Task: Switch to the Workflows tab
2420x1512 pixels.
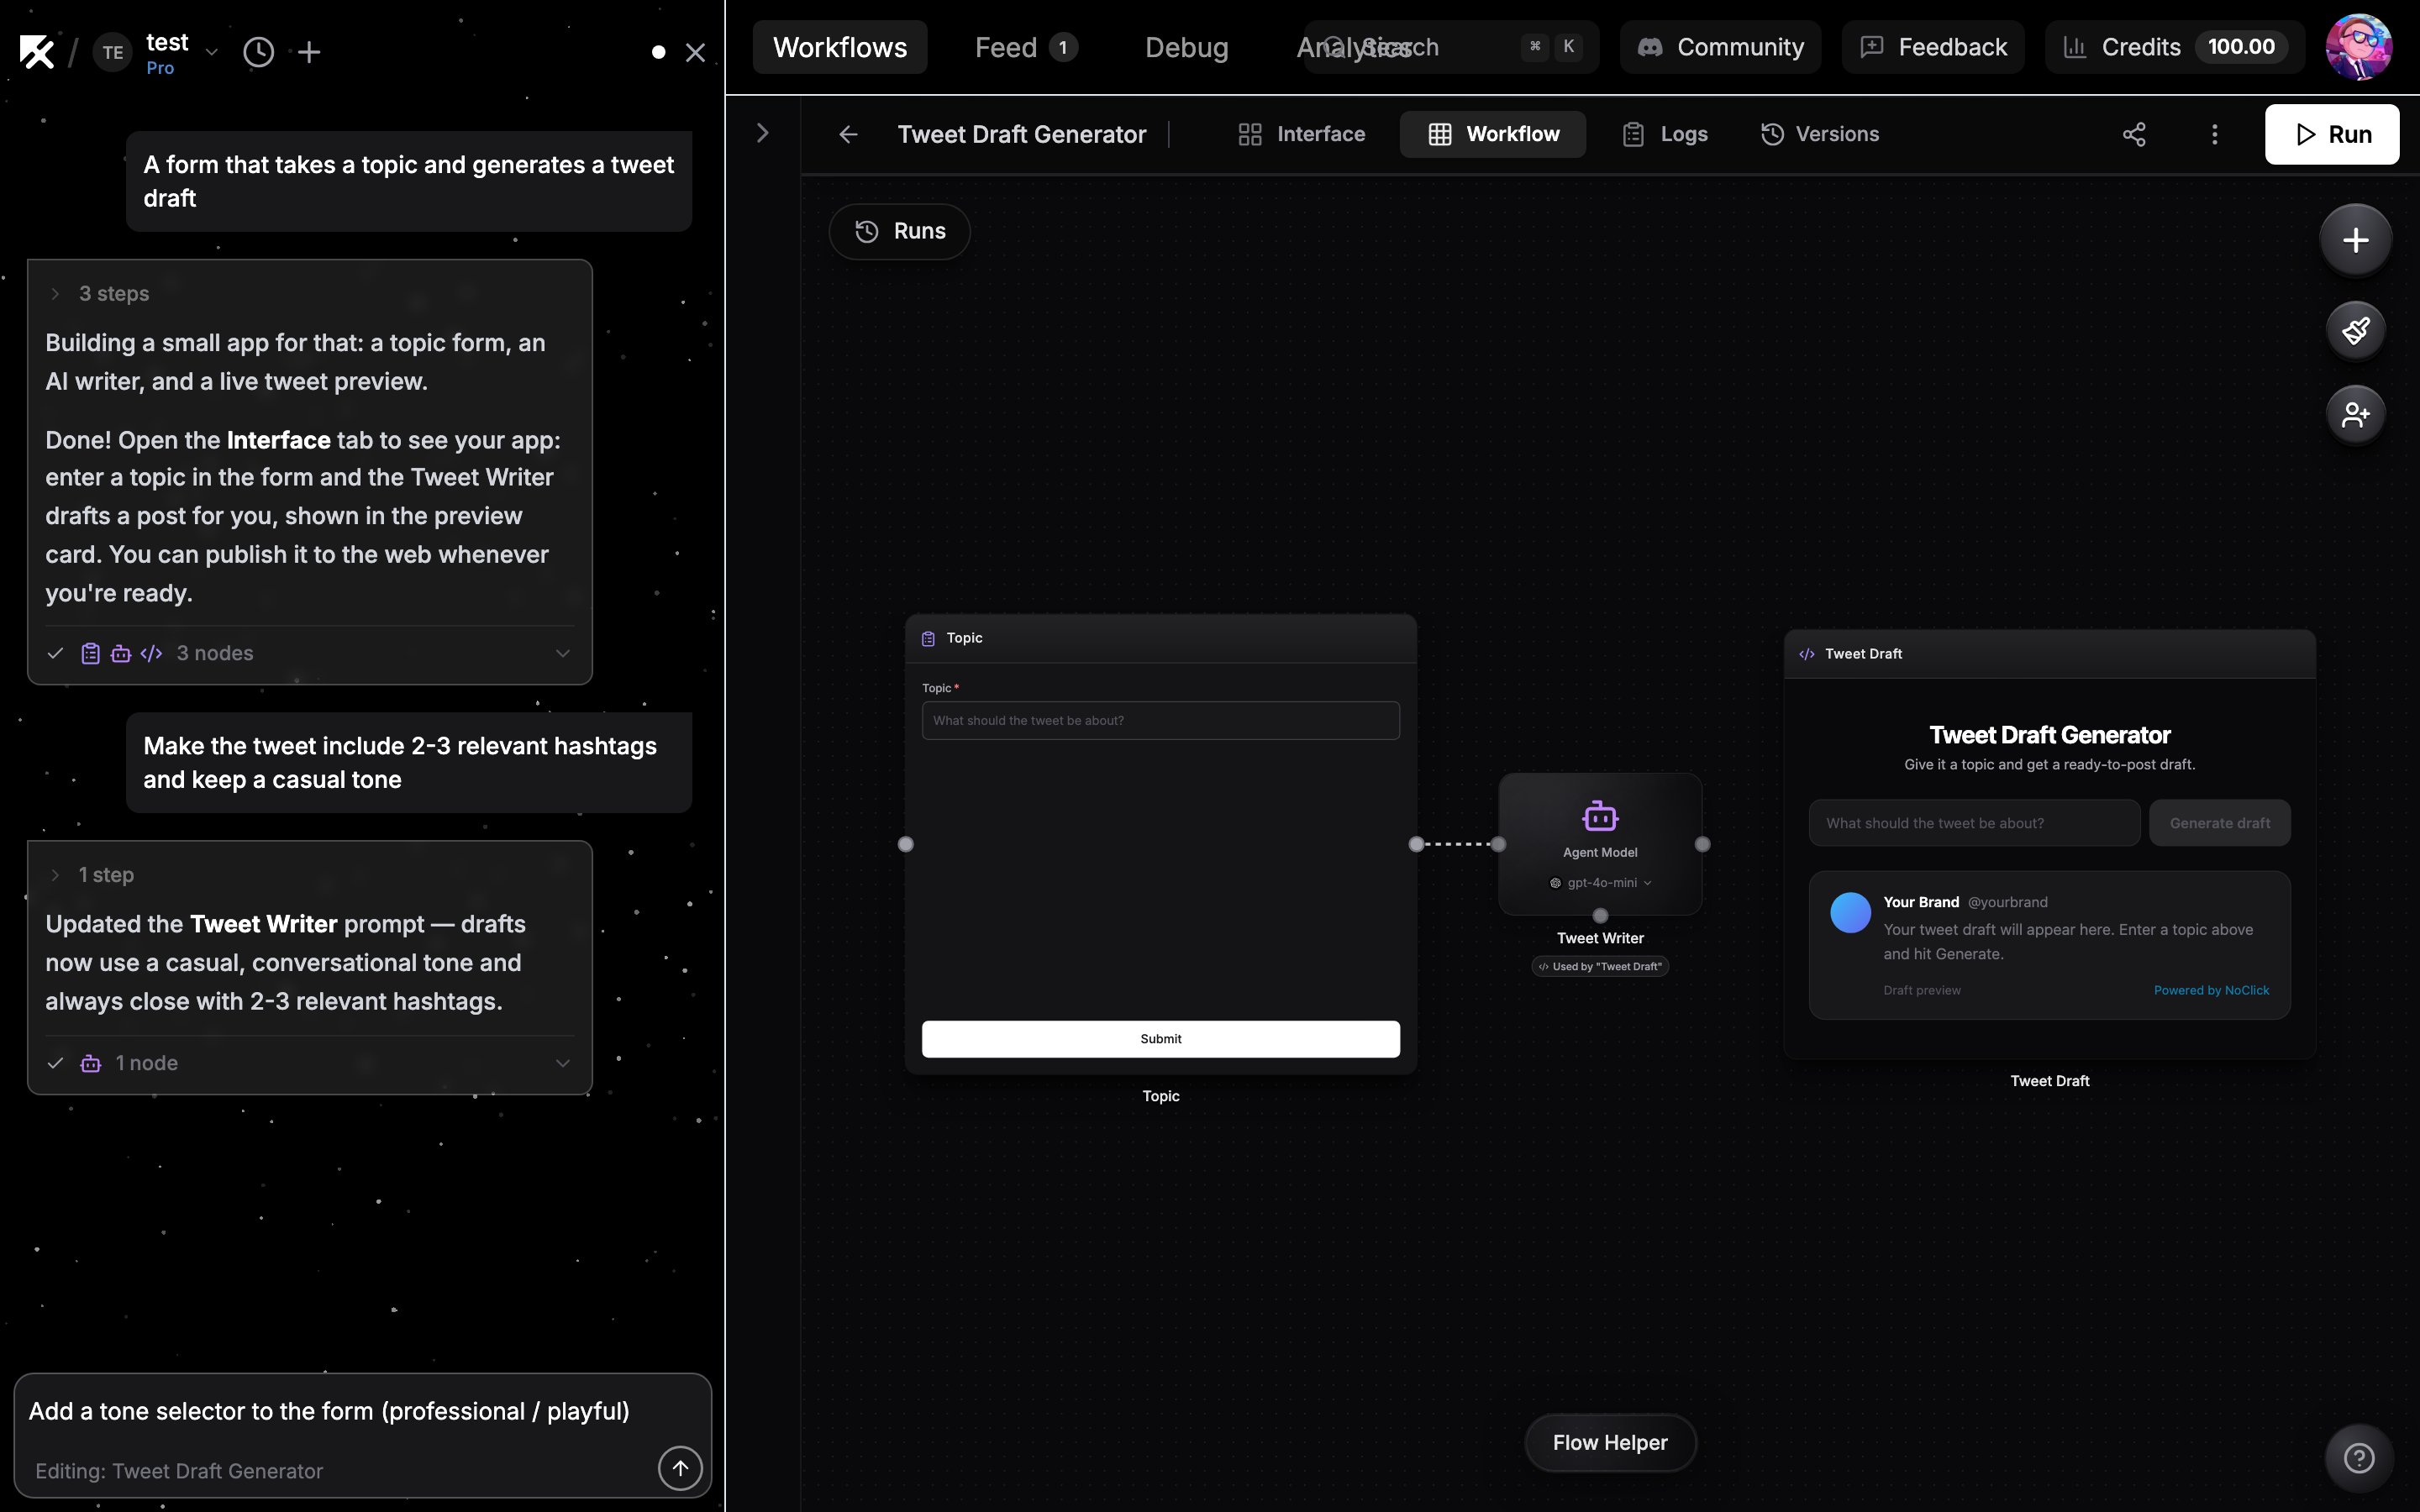Action: (840, 47)
